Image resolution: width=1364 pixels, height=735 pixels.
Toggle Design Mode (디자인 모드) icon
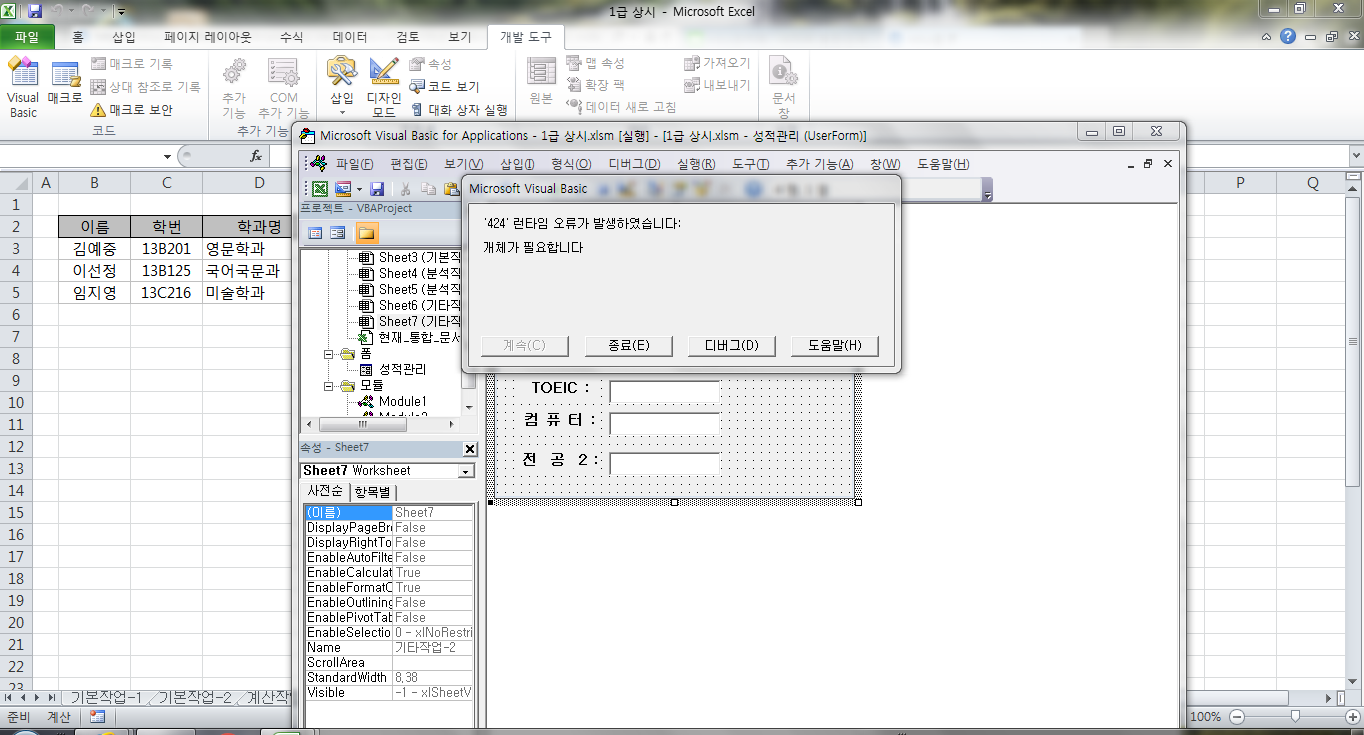[384, 86]
